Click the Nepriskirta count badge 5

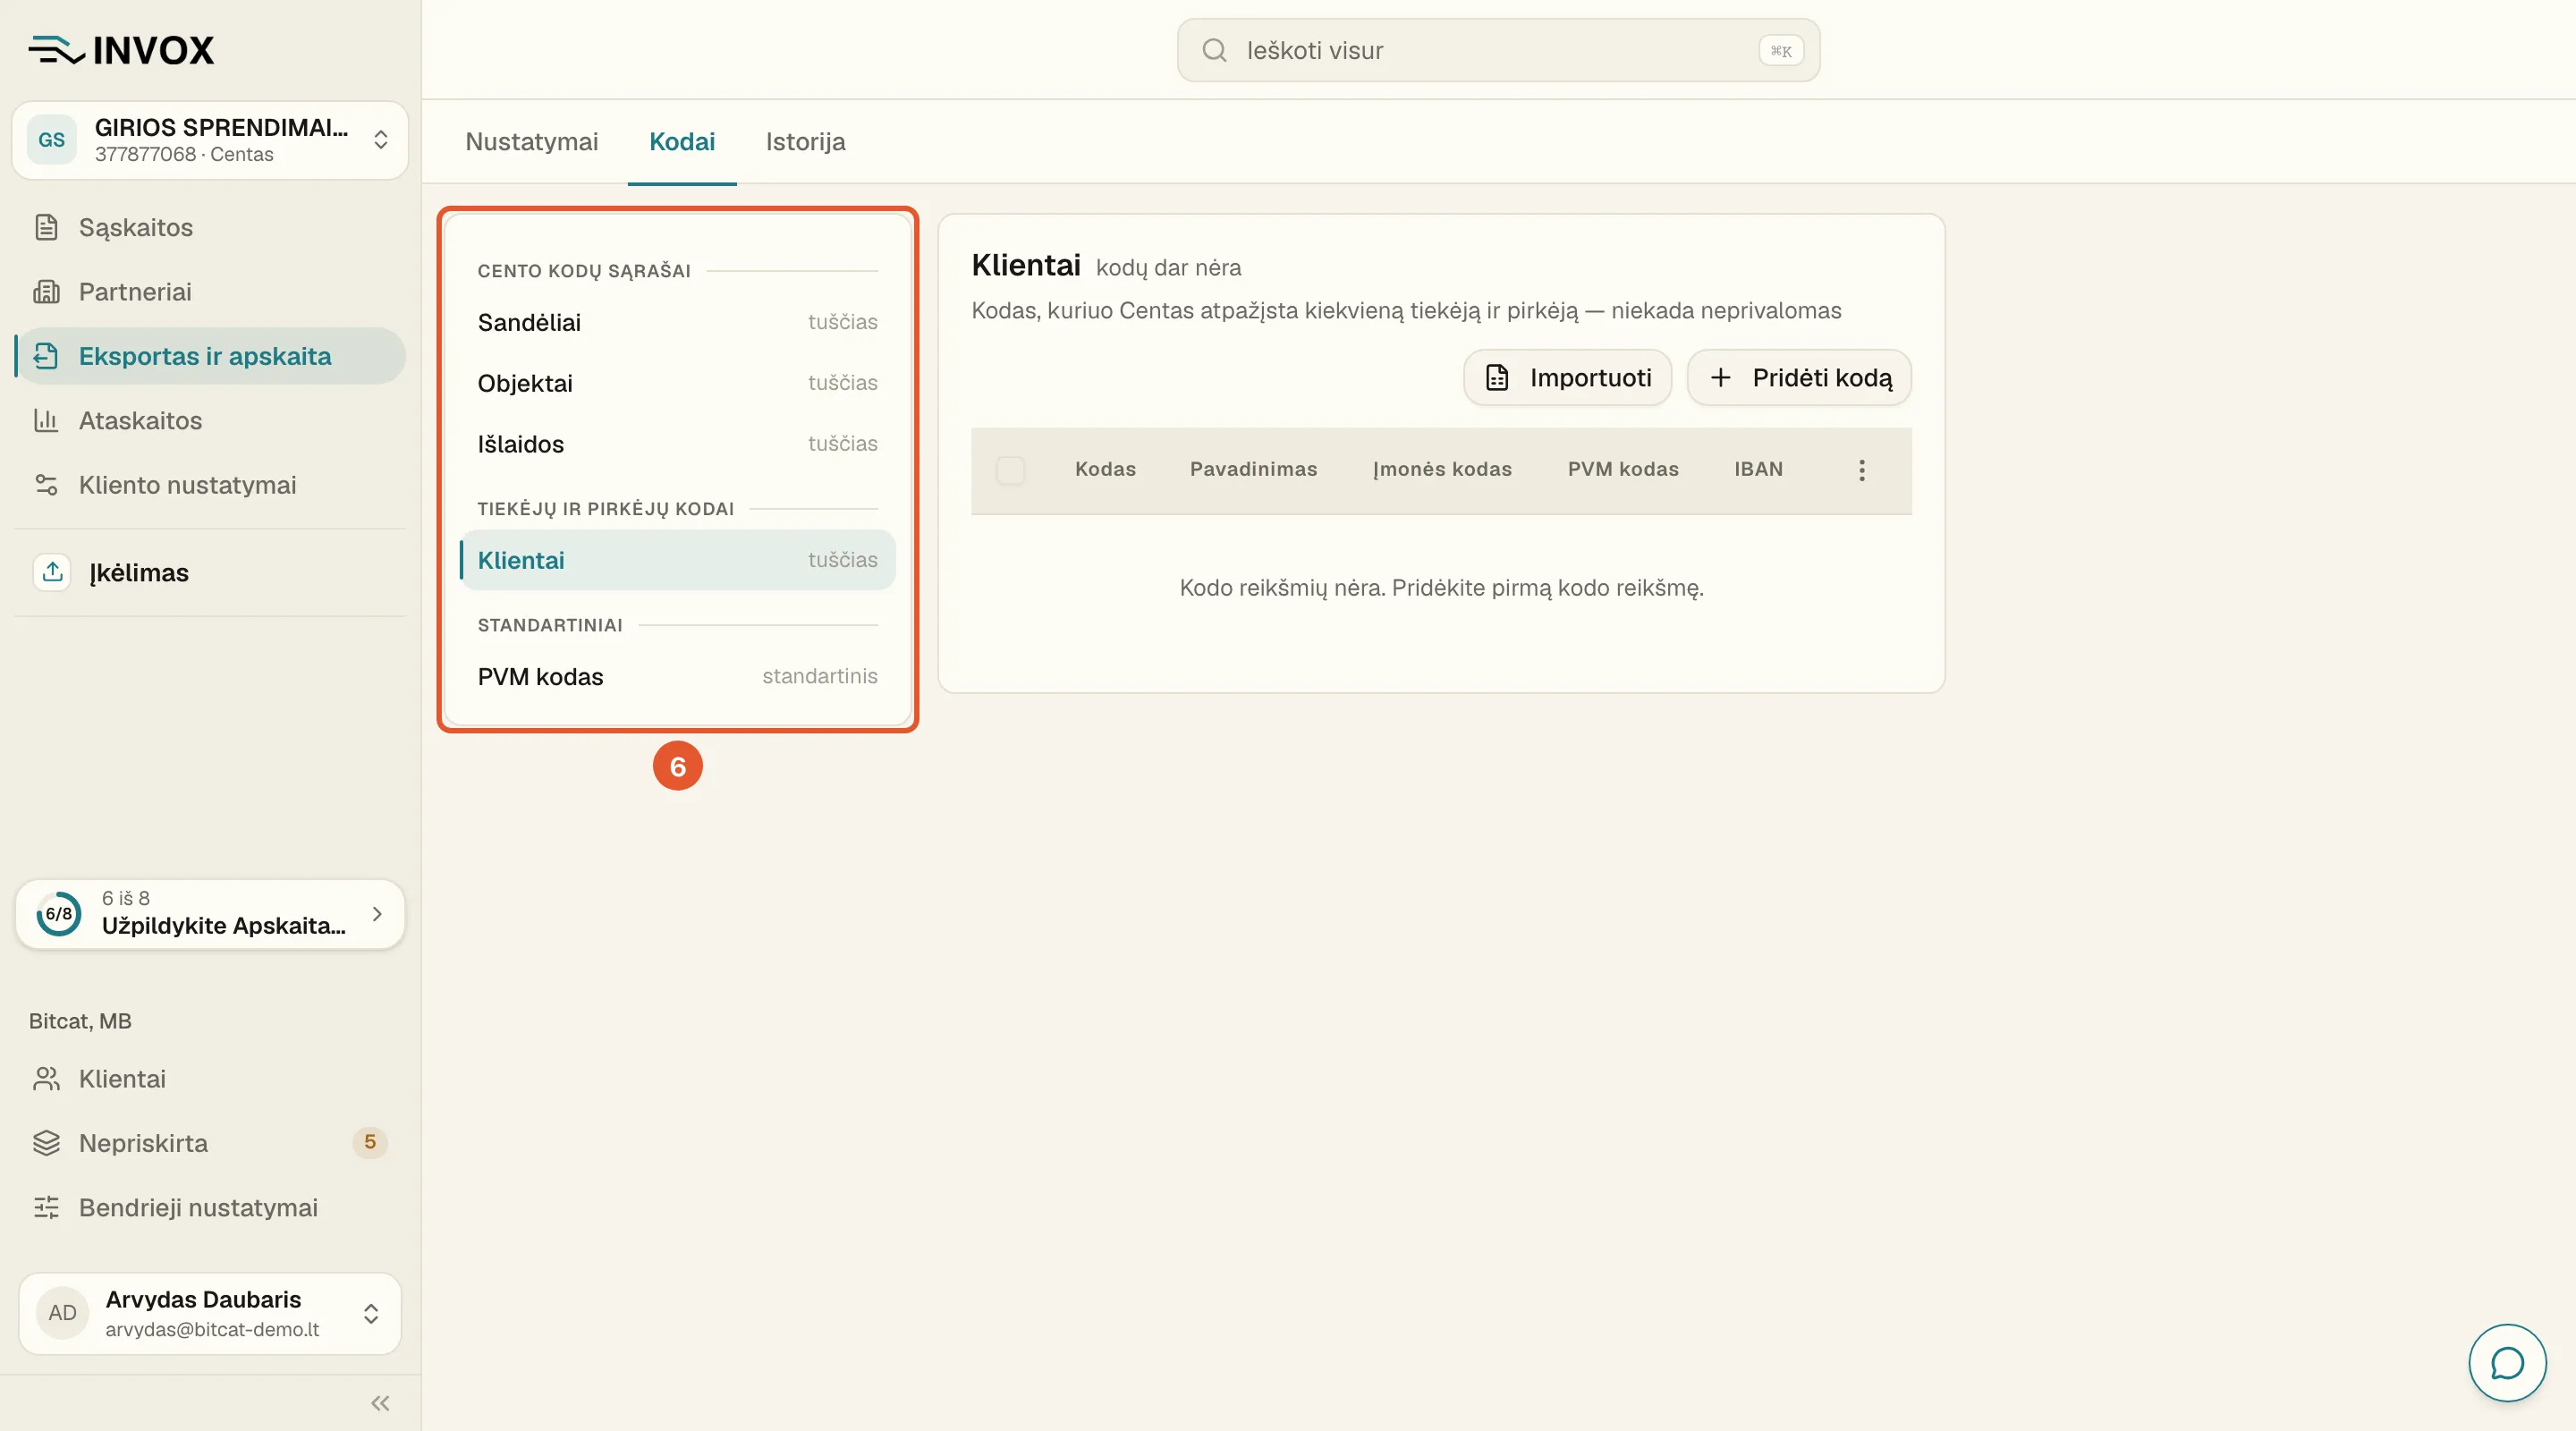pyautogui.click(x=370, y=1142)
